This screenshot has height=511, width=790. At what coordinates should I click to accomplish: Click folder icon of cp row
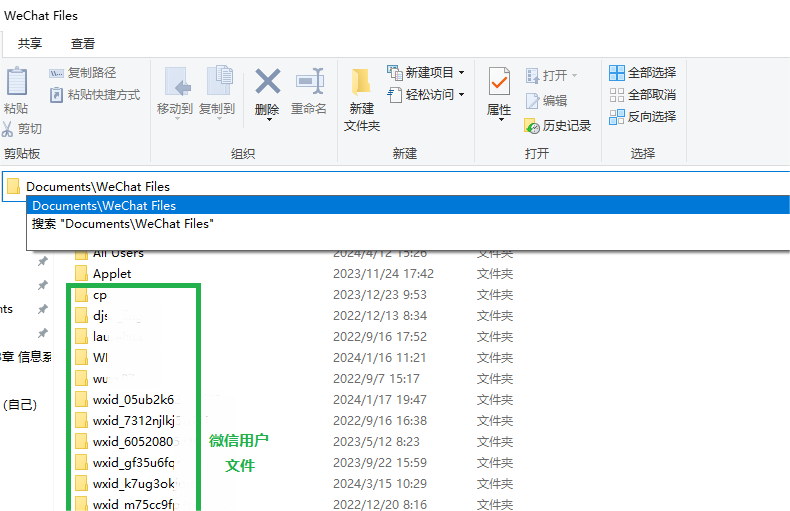click(81, 294)
